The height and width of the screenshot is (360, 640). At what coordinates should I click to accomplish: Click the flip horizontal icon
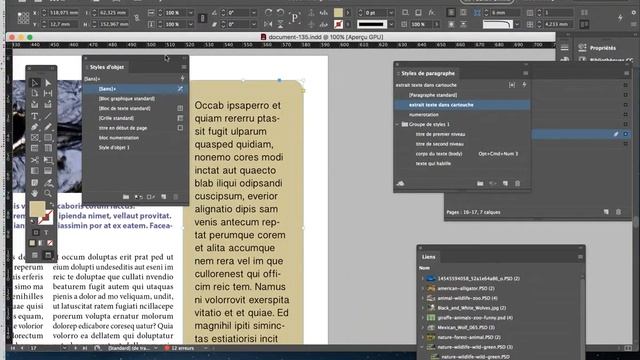[268, 24]
